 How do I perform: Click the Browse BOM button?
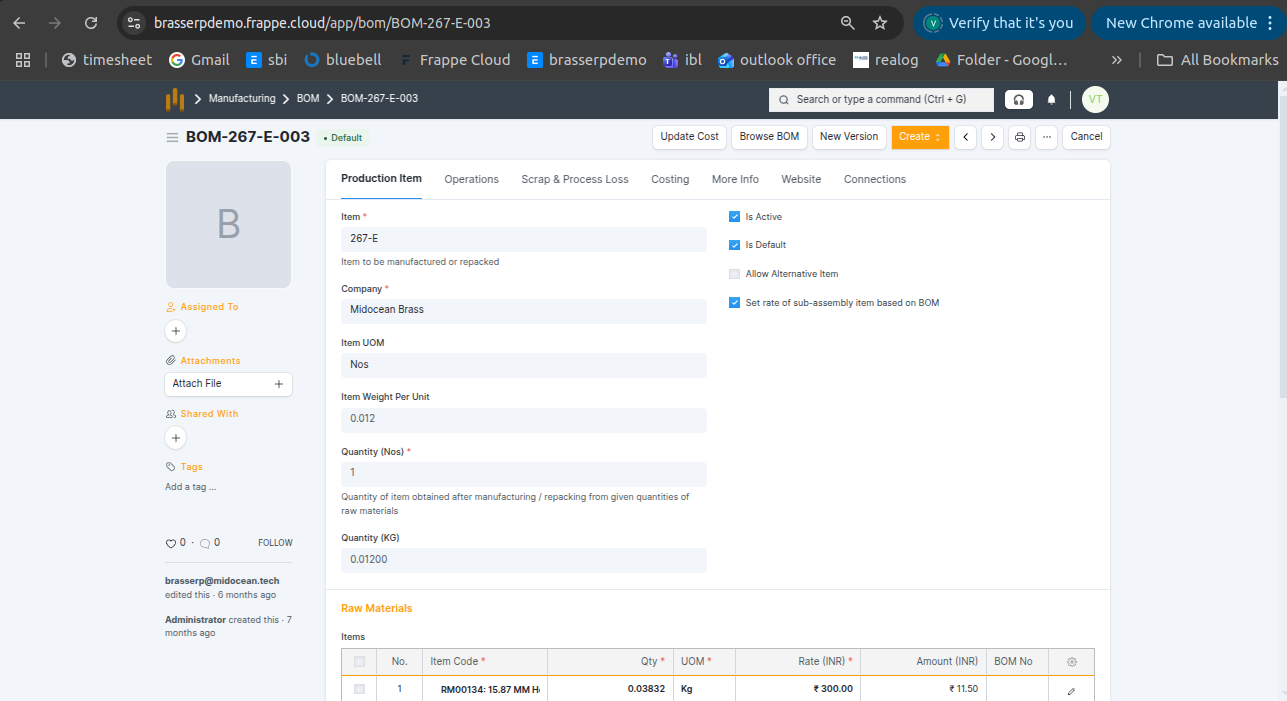(x=769, y=137)
